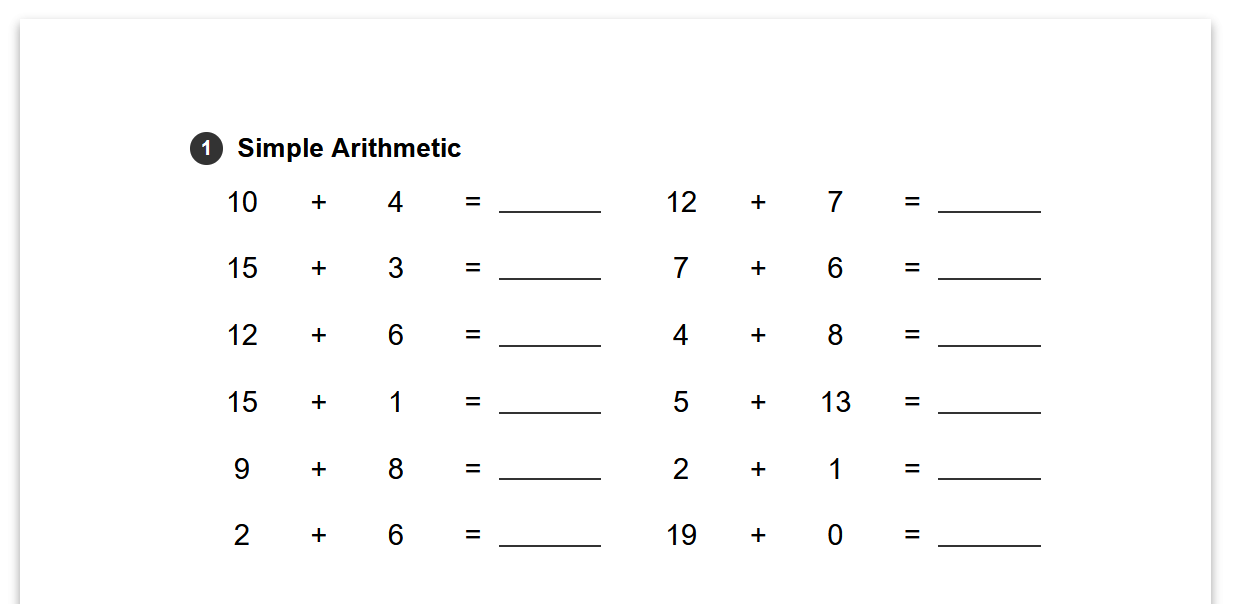The height and width of the screenshot is (604, 1234).
Task: Click the number 1 section badge
Action: 206,149
